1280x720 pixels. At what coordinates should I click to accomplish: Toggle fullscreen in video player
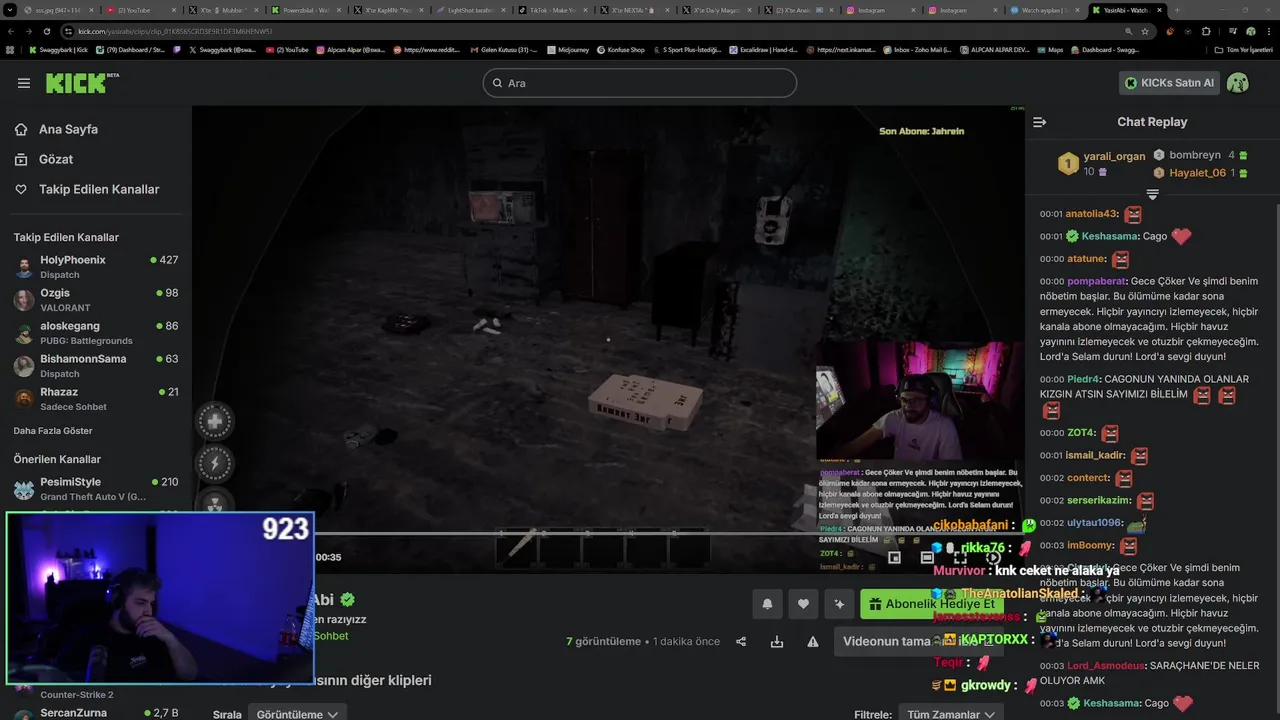960,558
